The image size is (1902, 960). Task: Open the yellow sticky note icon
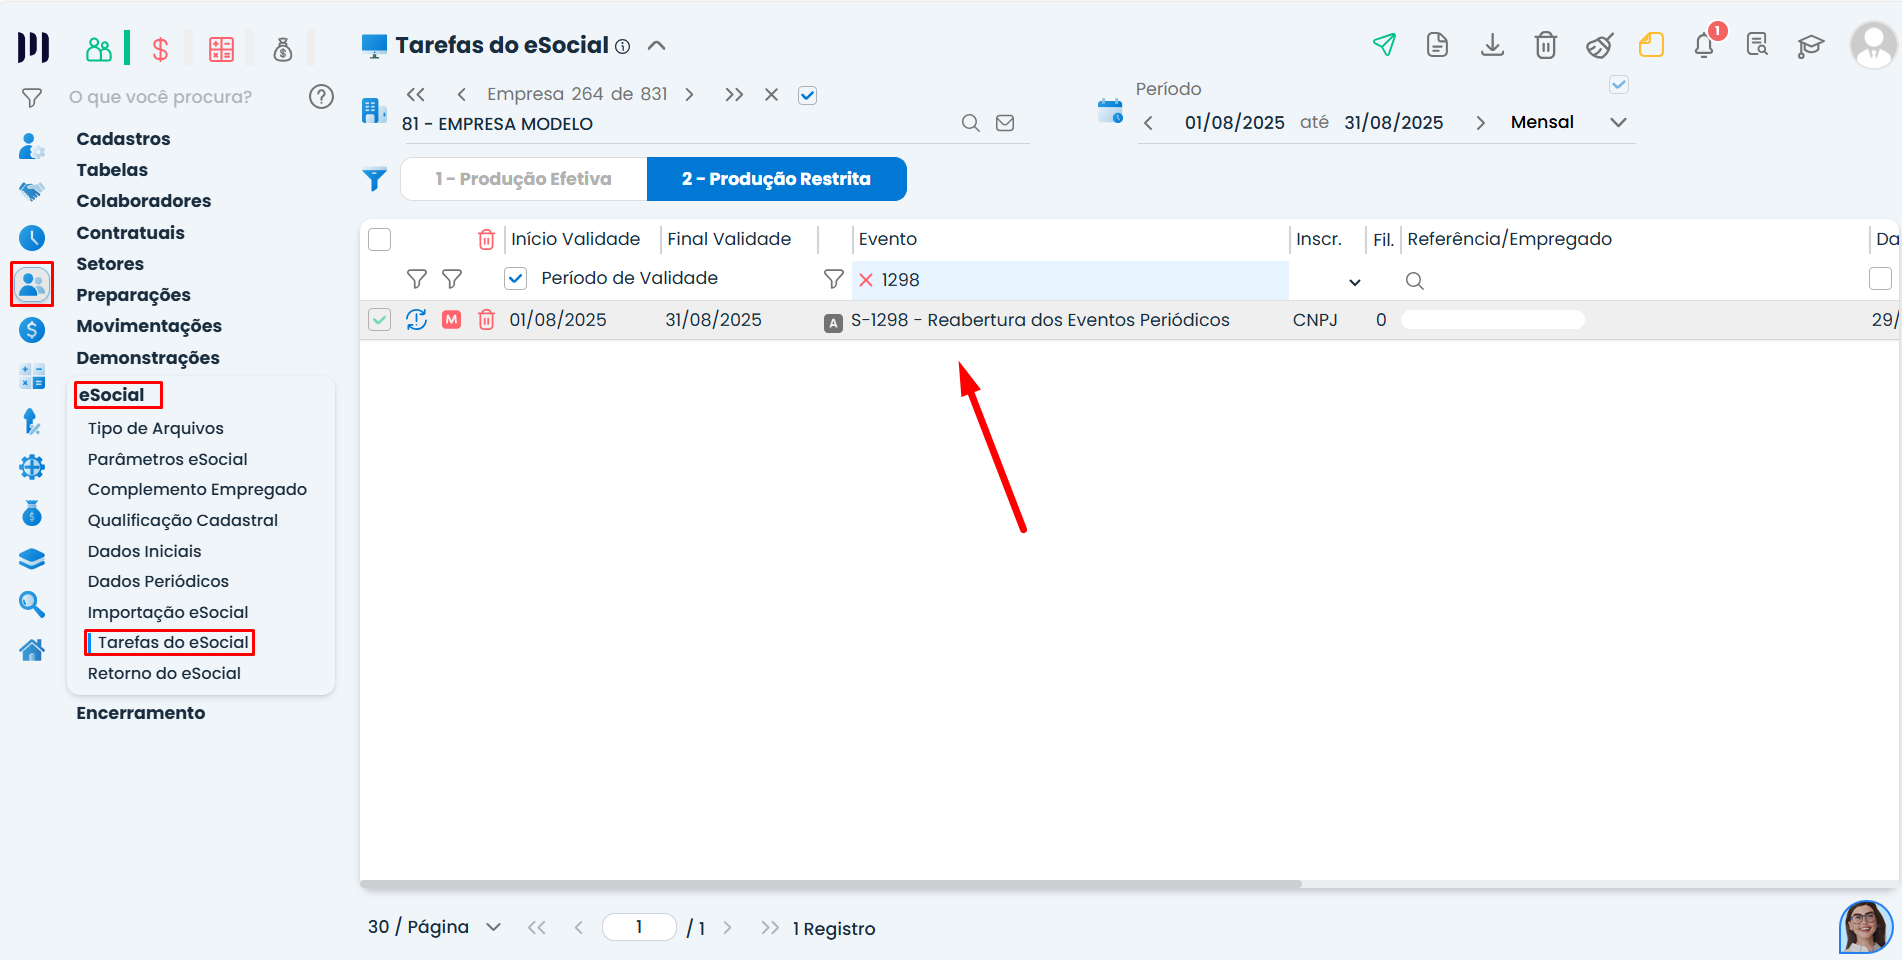click(1652, 45)
